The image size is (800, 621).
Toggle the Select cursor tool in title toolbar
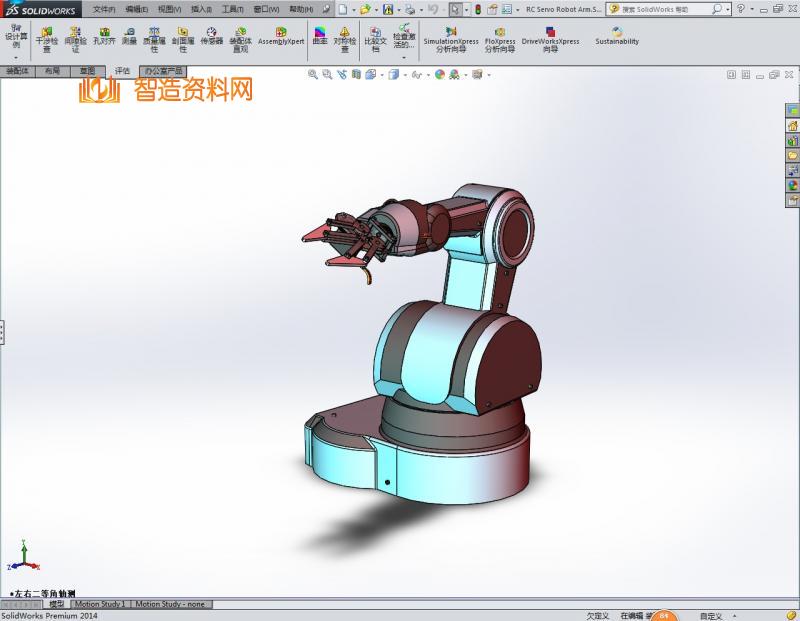(455, 9)
